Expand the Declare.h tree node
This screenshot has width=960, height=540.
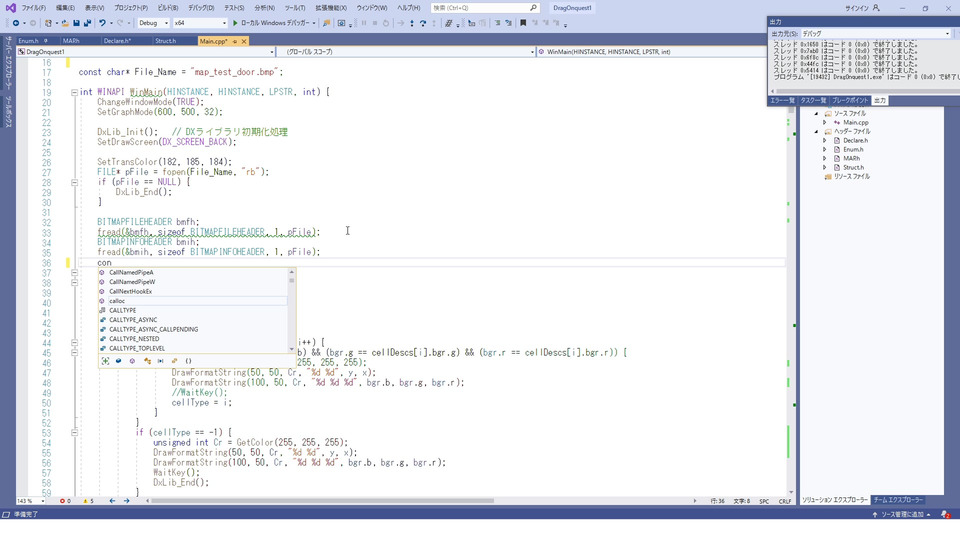tap(824, 141)
